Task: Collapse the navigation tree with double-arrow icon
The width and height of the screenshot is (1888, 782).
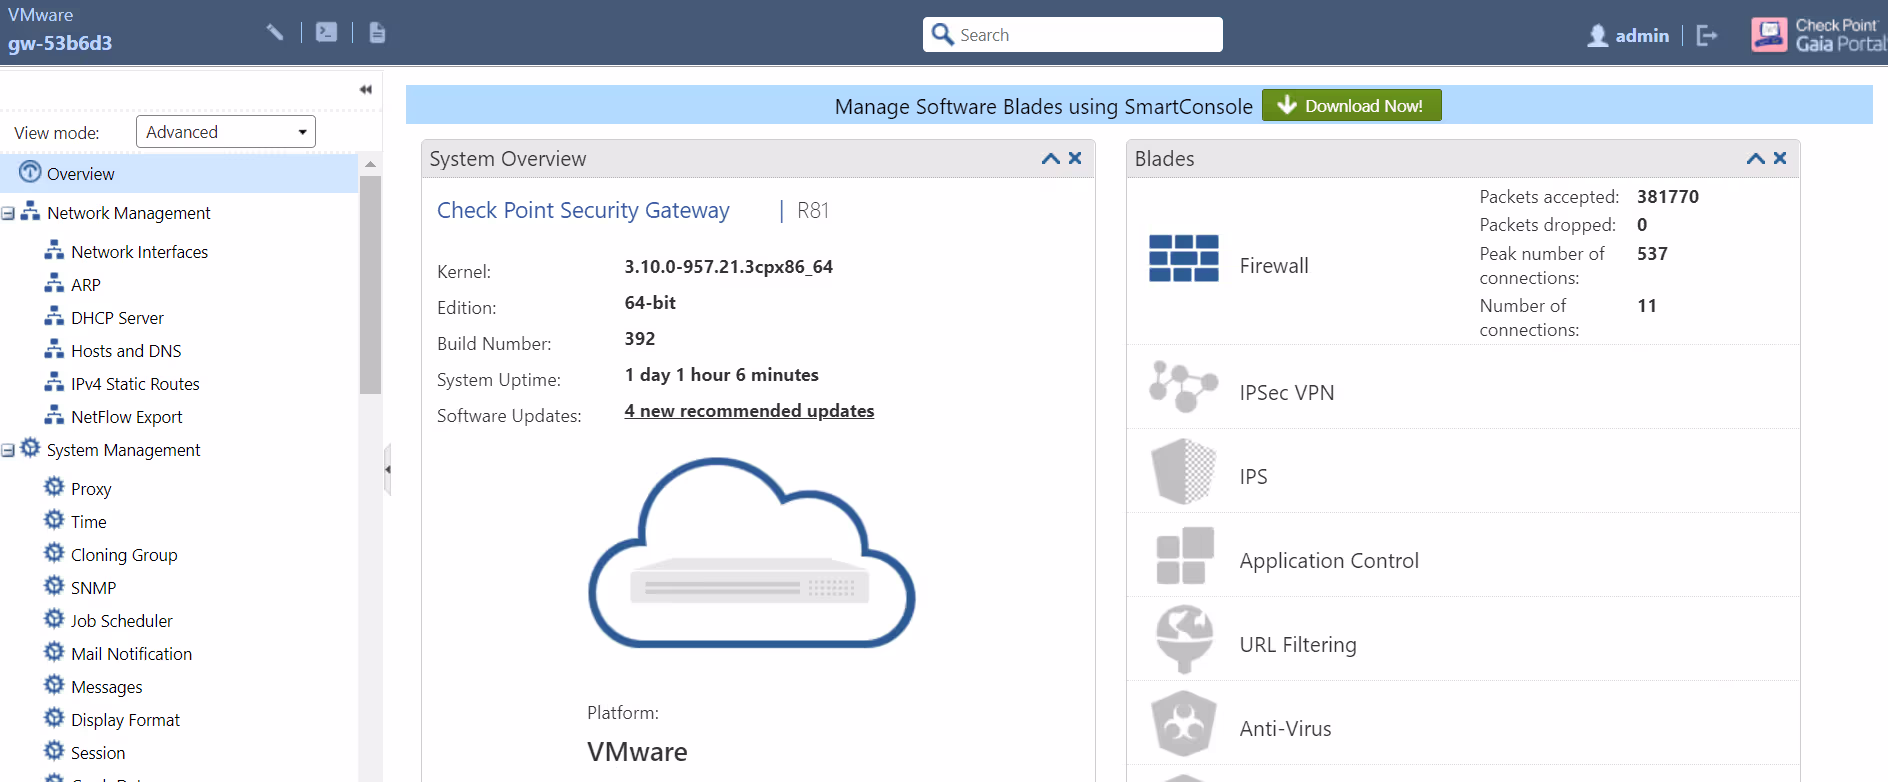Action: pos(366,89)
